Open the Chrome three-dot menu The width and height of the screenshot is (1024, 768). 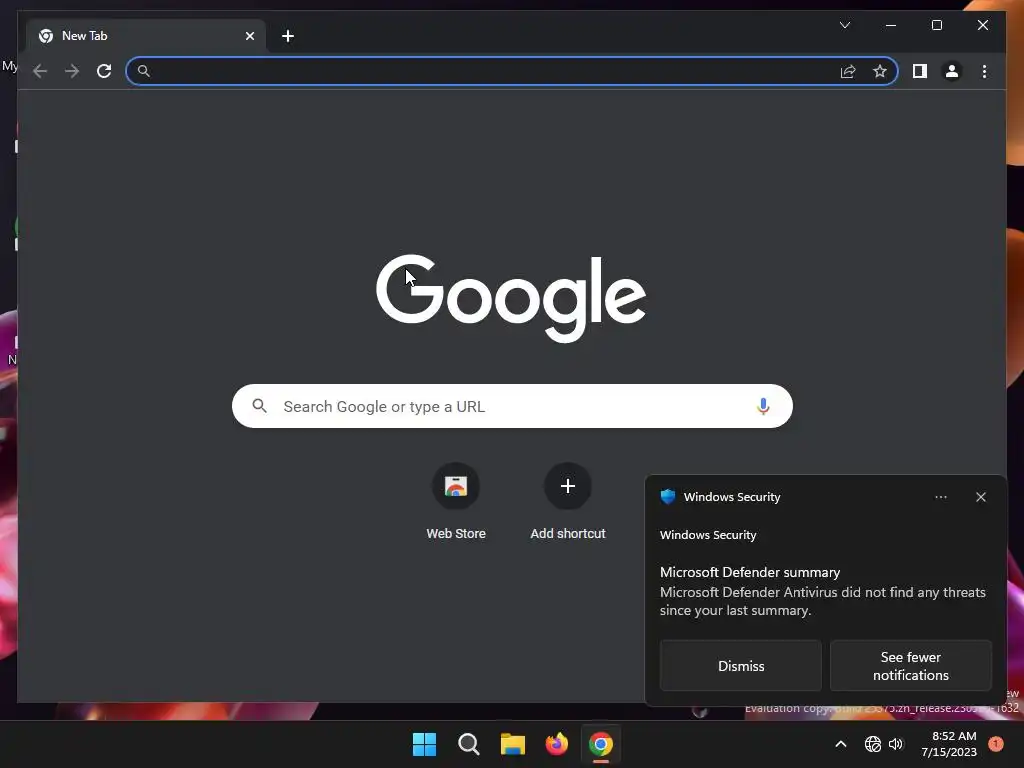coord(984,71)
